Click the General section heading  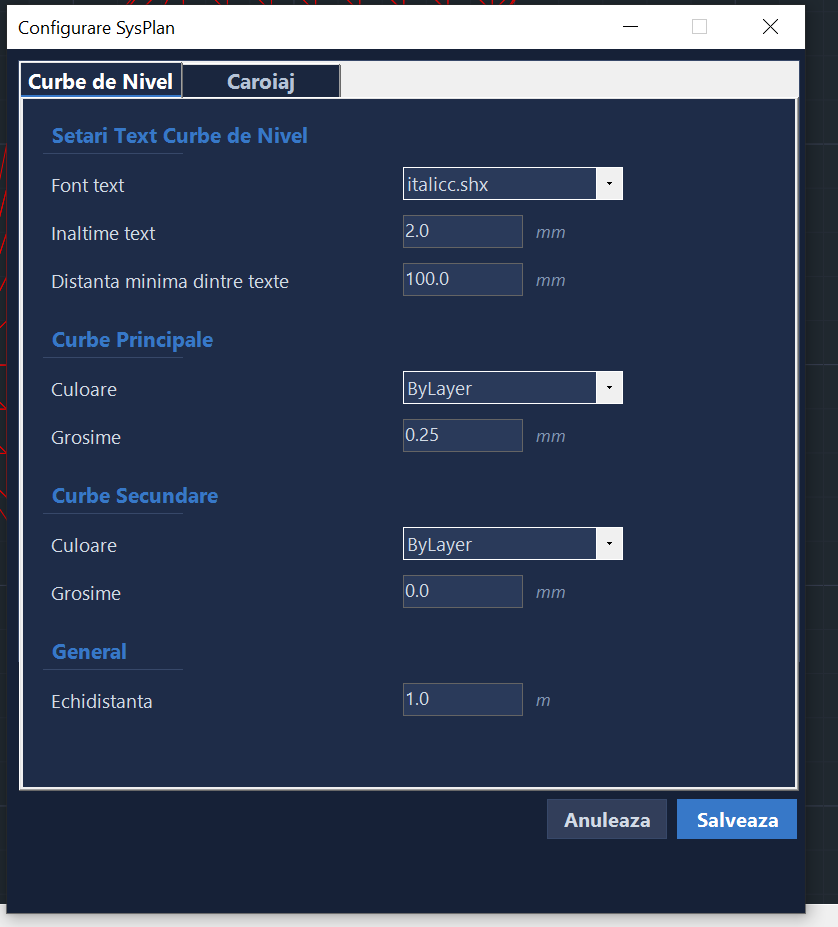[90, 652]
